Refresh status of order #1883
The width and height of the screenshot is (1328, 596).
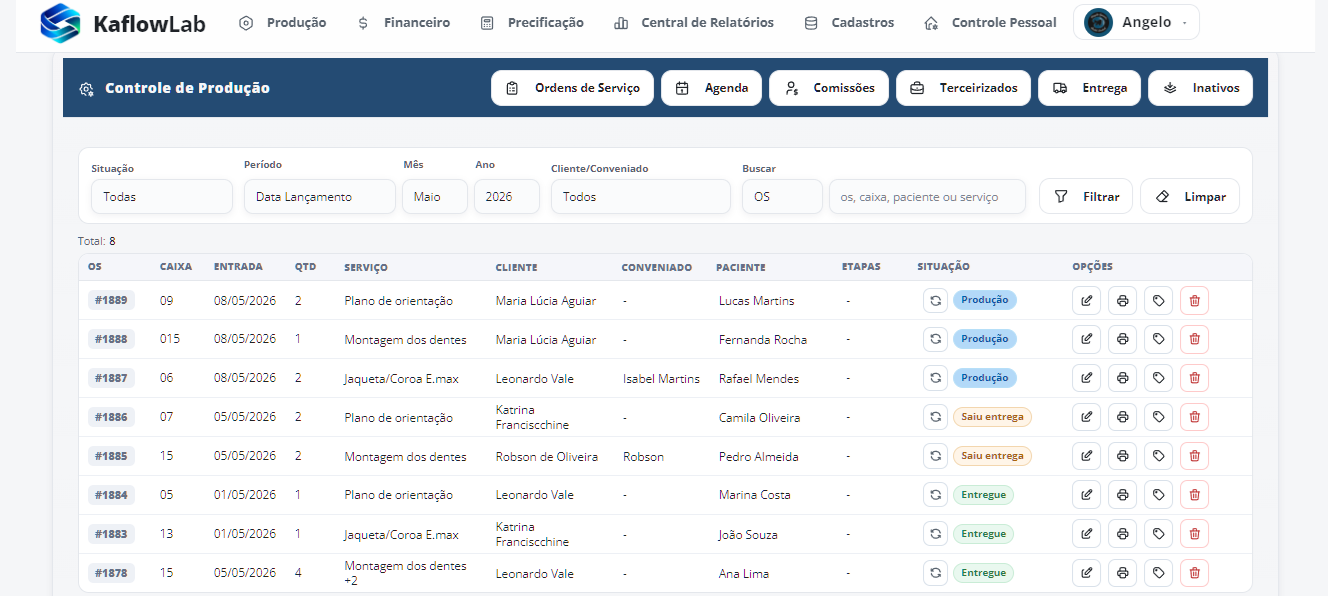(x=935, y=534)
